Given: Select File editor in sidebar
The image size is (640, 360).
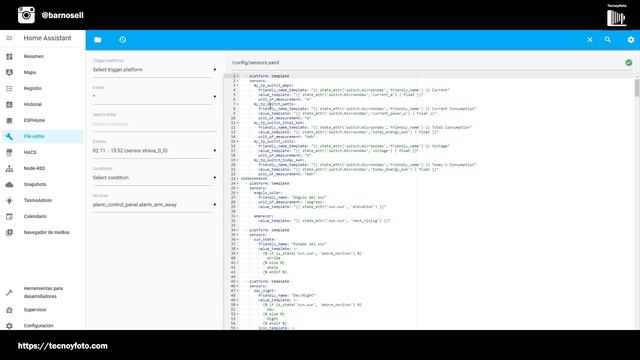Looking at the screenshot, I should click(42, 136).
